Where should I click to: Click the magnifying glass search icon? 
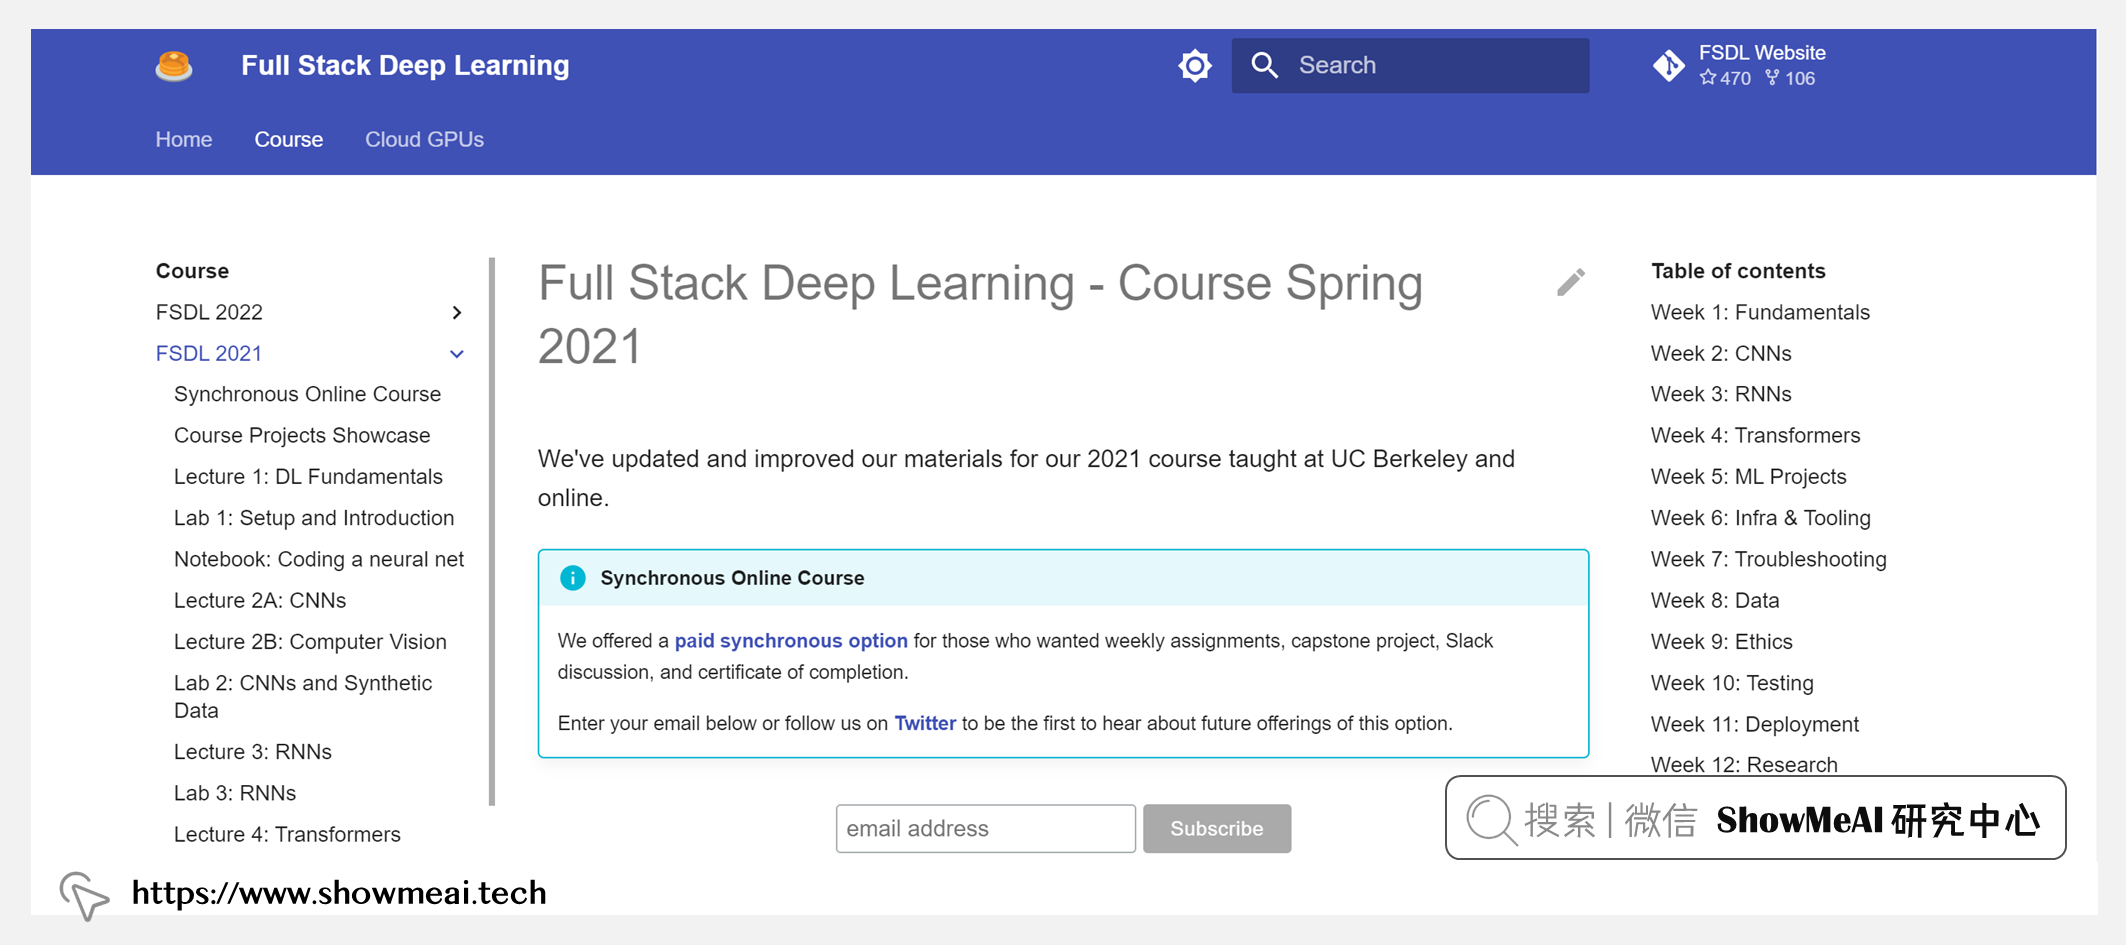click(1265, 65)
